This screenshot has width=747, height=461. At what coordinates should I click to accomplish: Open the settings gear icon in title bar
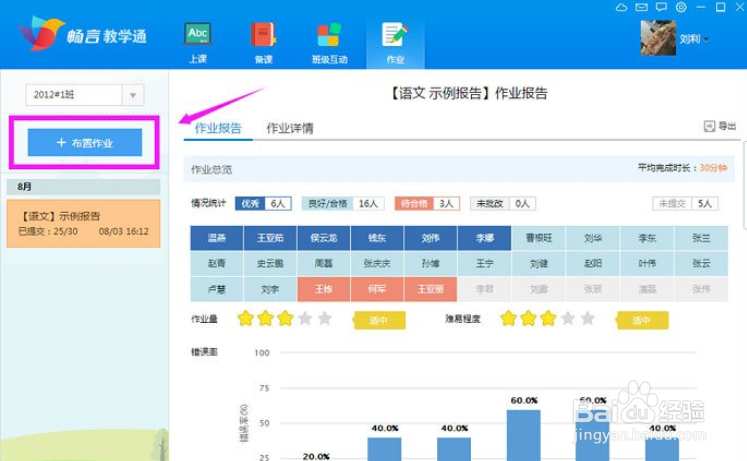tap(681, 7)
